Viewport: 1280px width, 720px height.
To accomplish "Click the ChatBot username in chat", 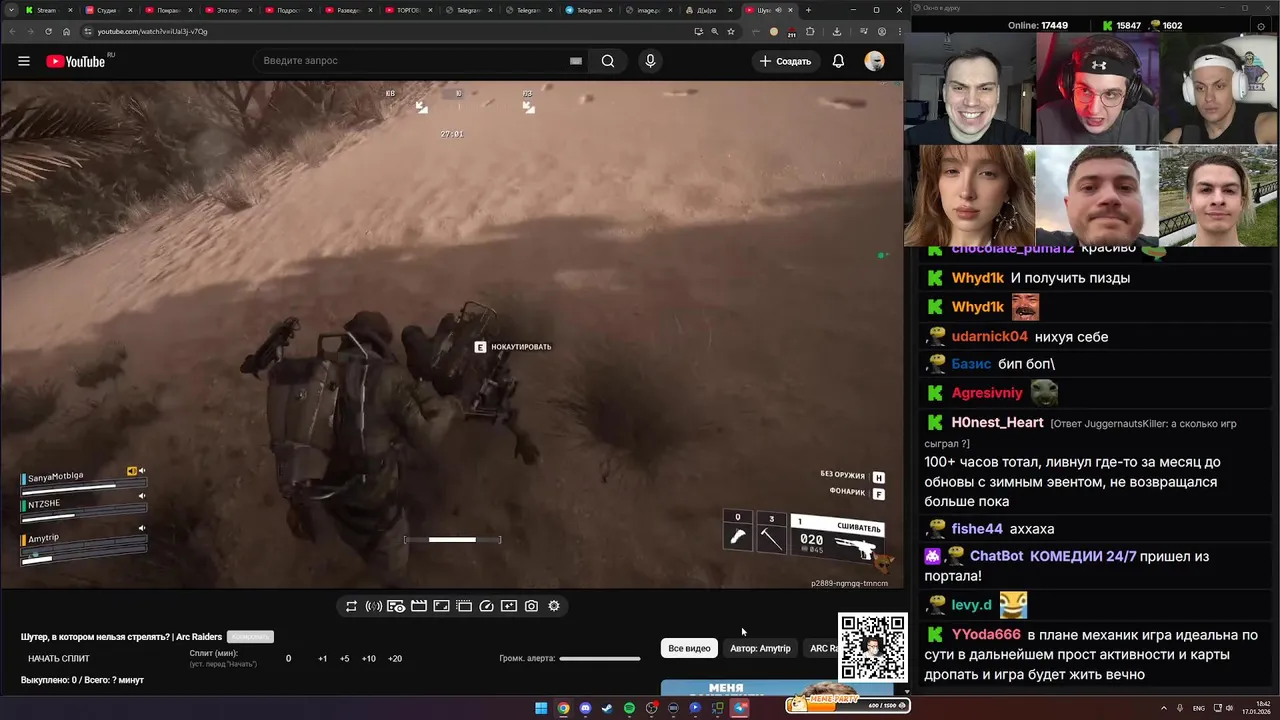I will (996, 556).
